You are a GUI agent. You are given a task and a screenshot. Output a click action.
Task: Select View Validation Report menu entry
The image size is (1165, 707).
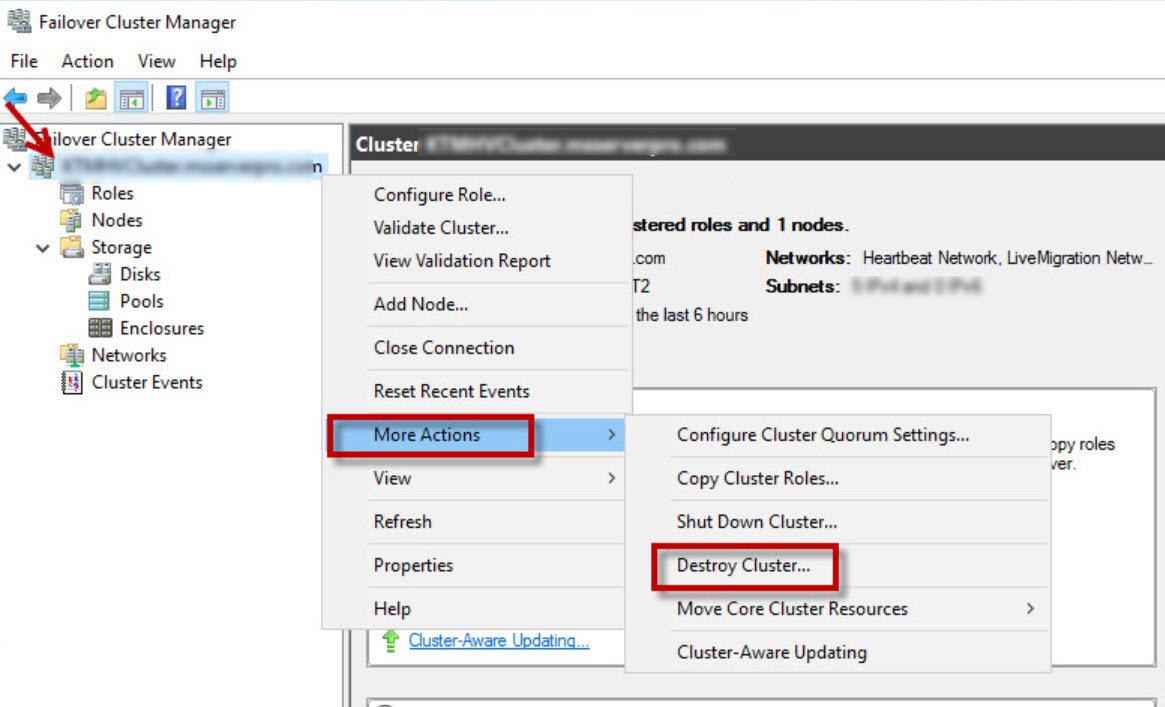click(x=477, y=261)
